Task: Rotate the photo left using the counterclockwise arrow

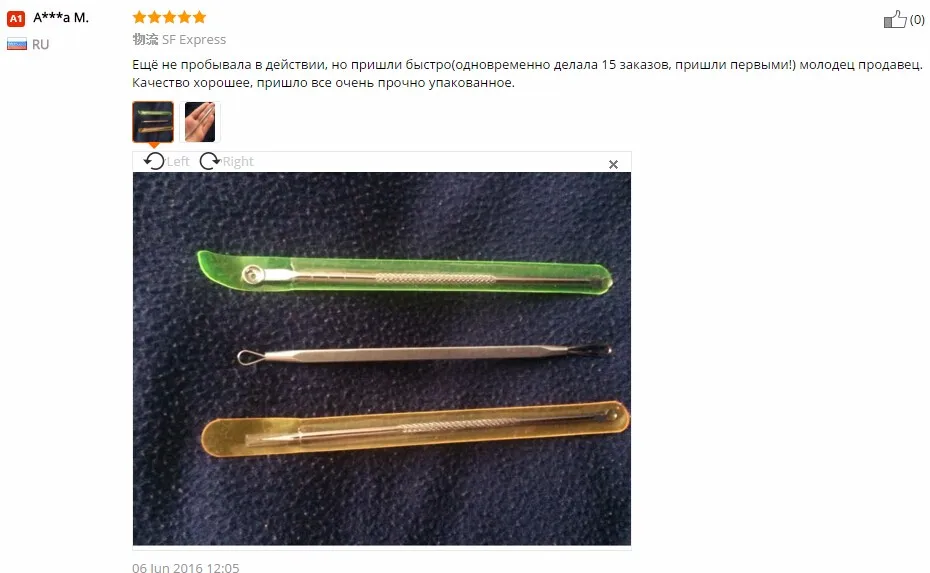Action: [x=154, y=161]
